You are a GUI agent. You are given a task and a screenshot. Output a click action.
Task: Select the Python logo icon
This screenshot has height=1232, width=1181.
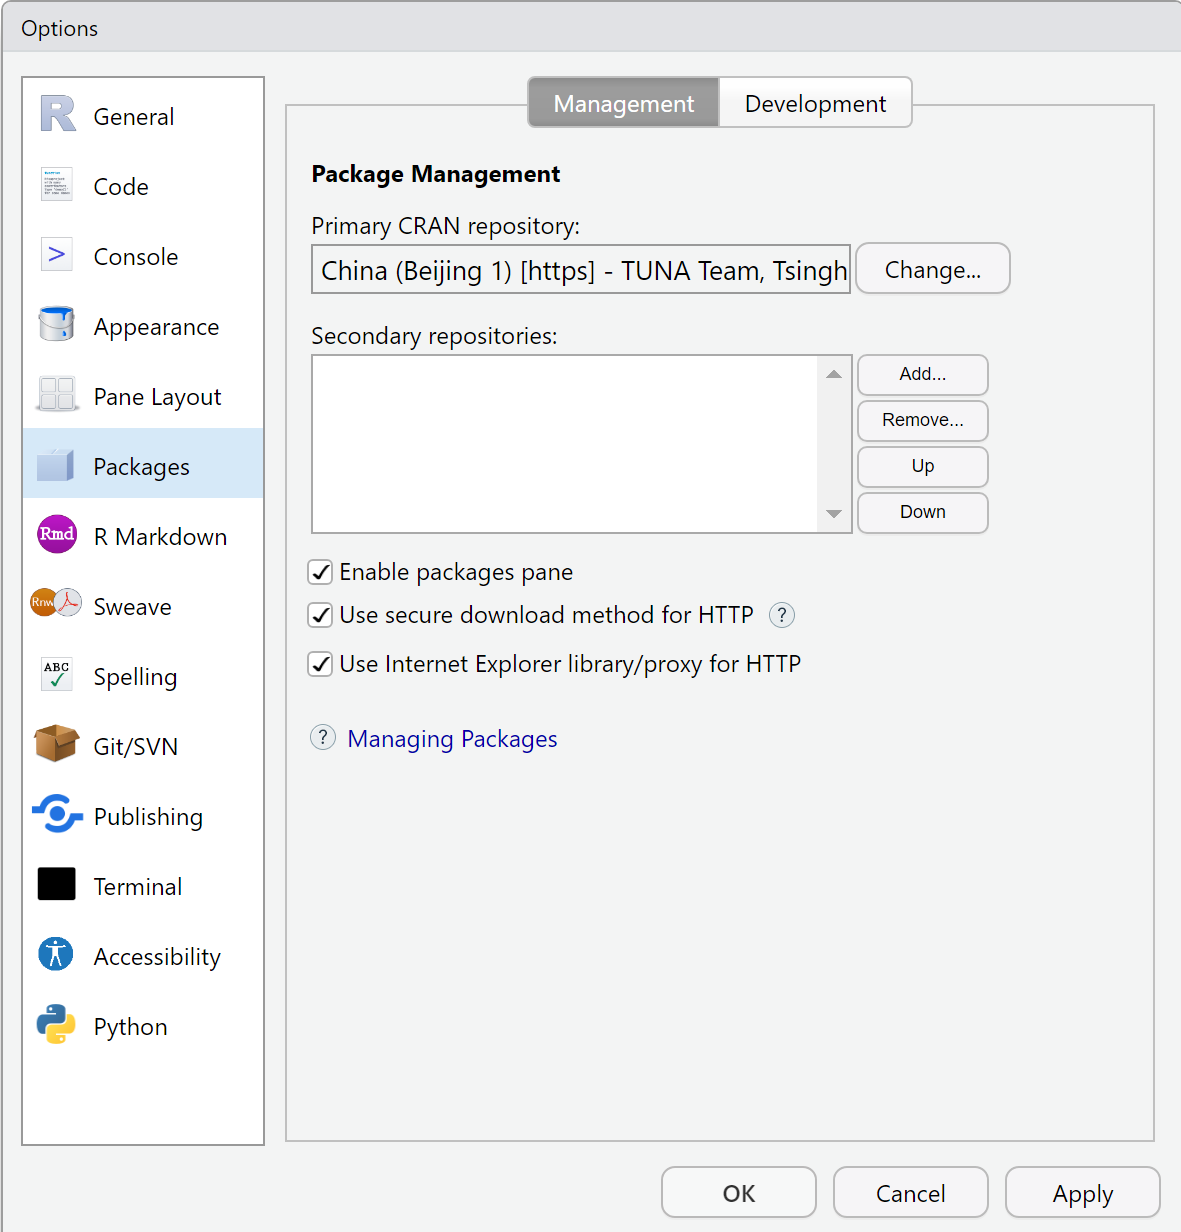(57, 1025)
